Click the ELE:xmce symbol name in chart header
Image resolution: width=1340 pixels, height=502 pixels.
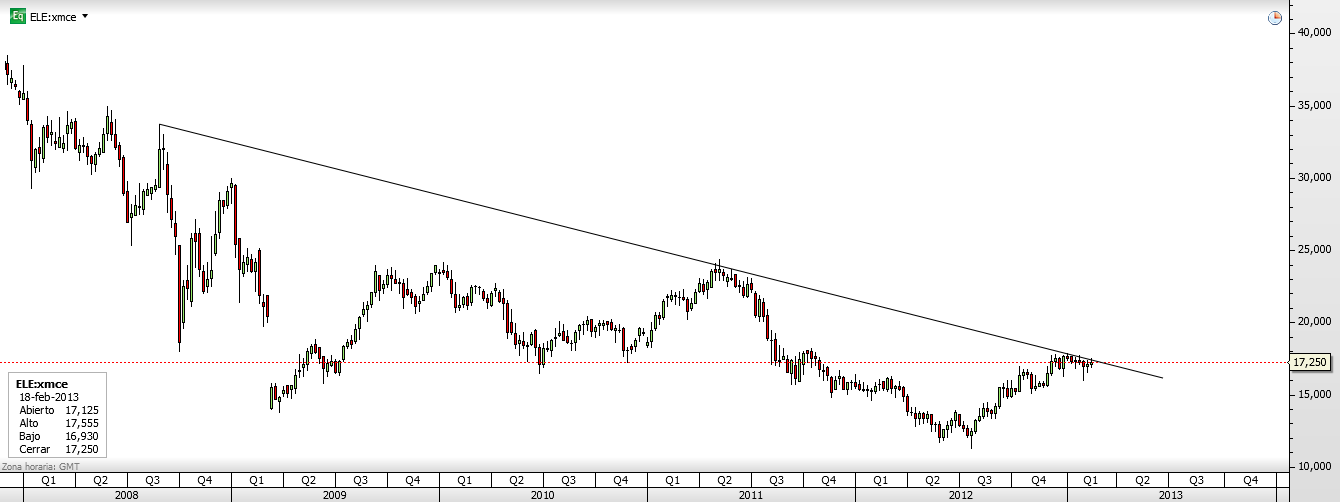[x=53, y=17]
